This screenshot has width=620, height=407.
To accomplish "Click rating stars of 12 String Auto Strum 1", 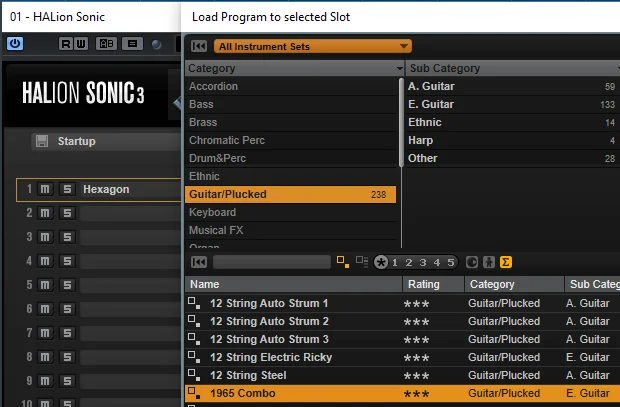I will pyautogui.click(x=416, y=304).
